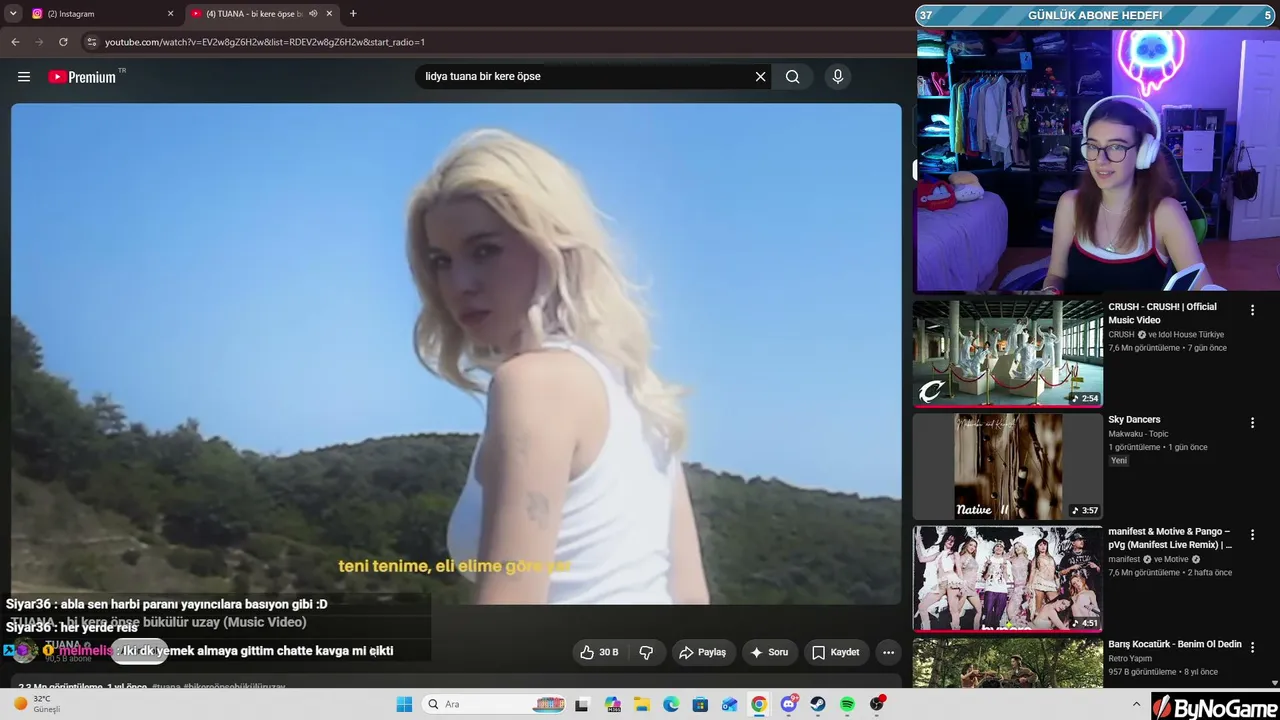The height and width of the screenshot is (720, 1280).
Task: Open CRUSH - CRUSH! Official Music Video title
Action: [x=1163, y=314]
